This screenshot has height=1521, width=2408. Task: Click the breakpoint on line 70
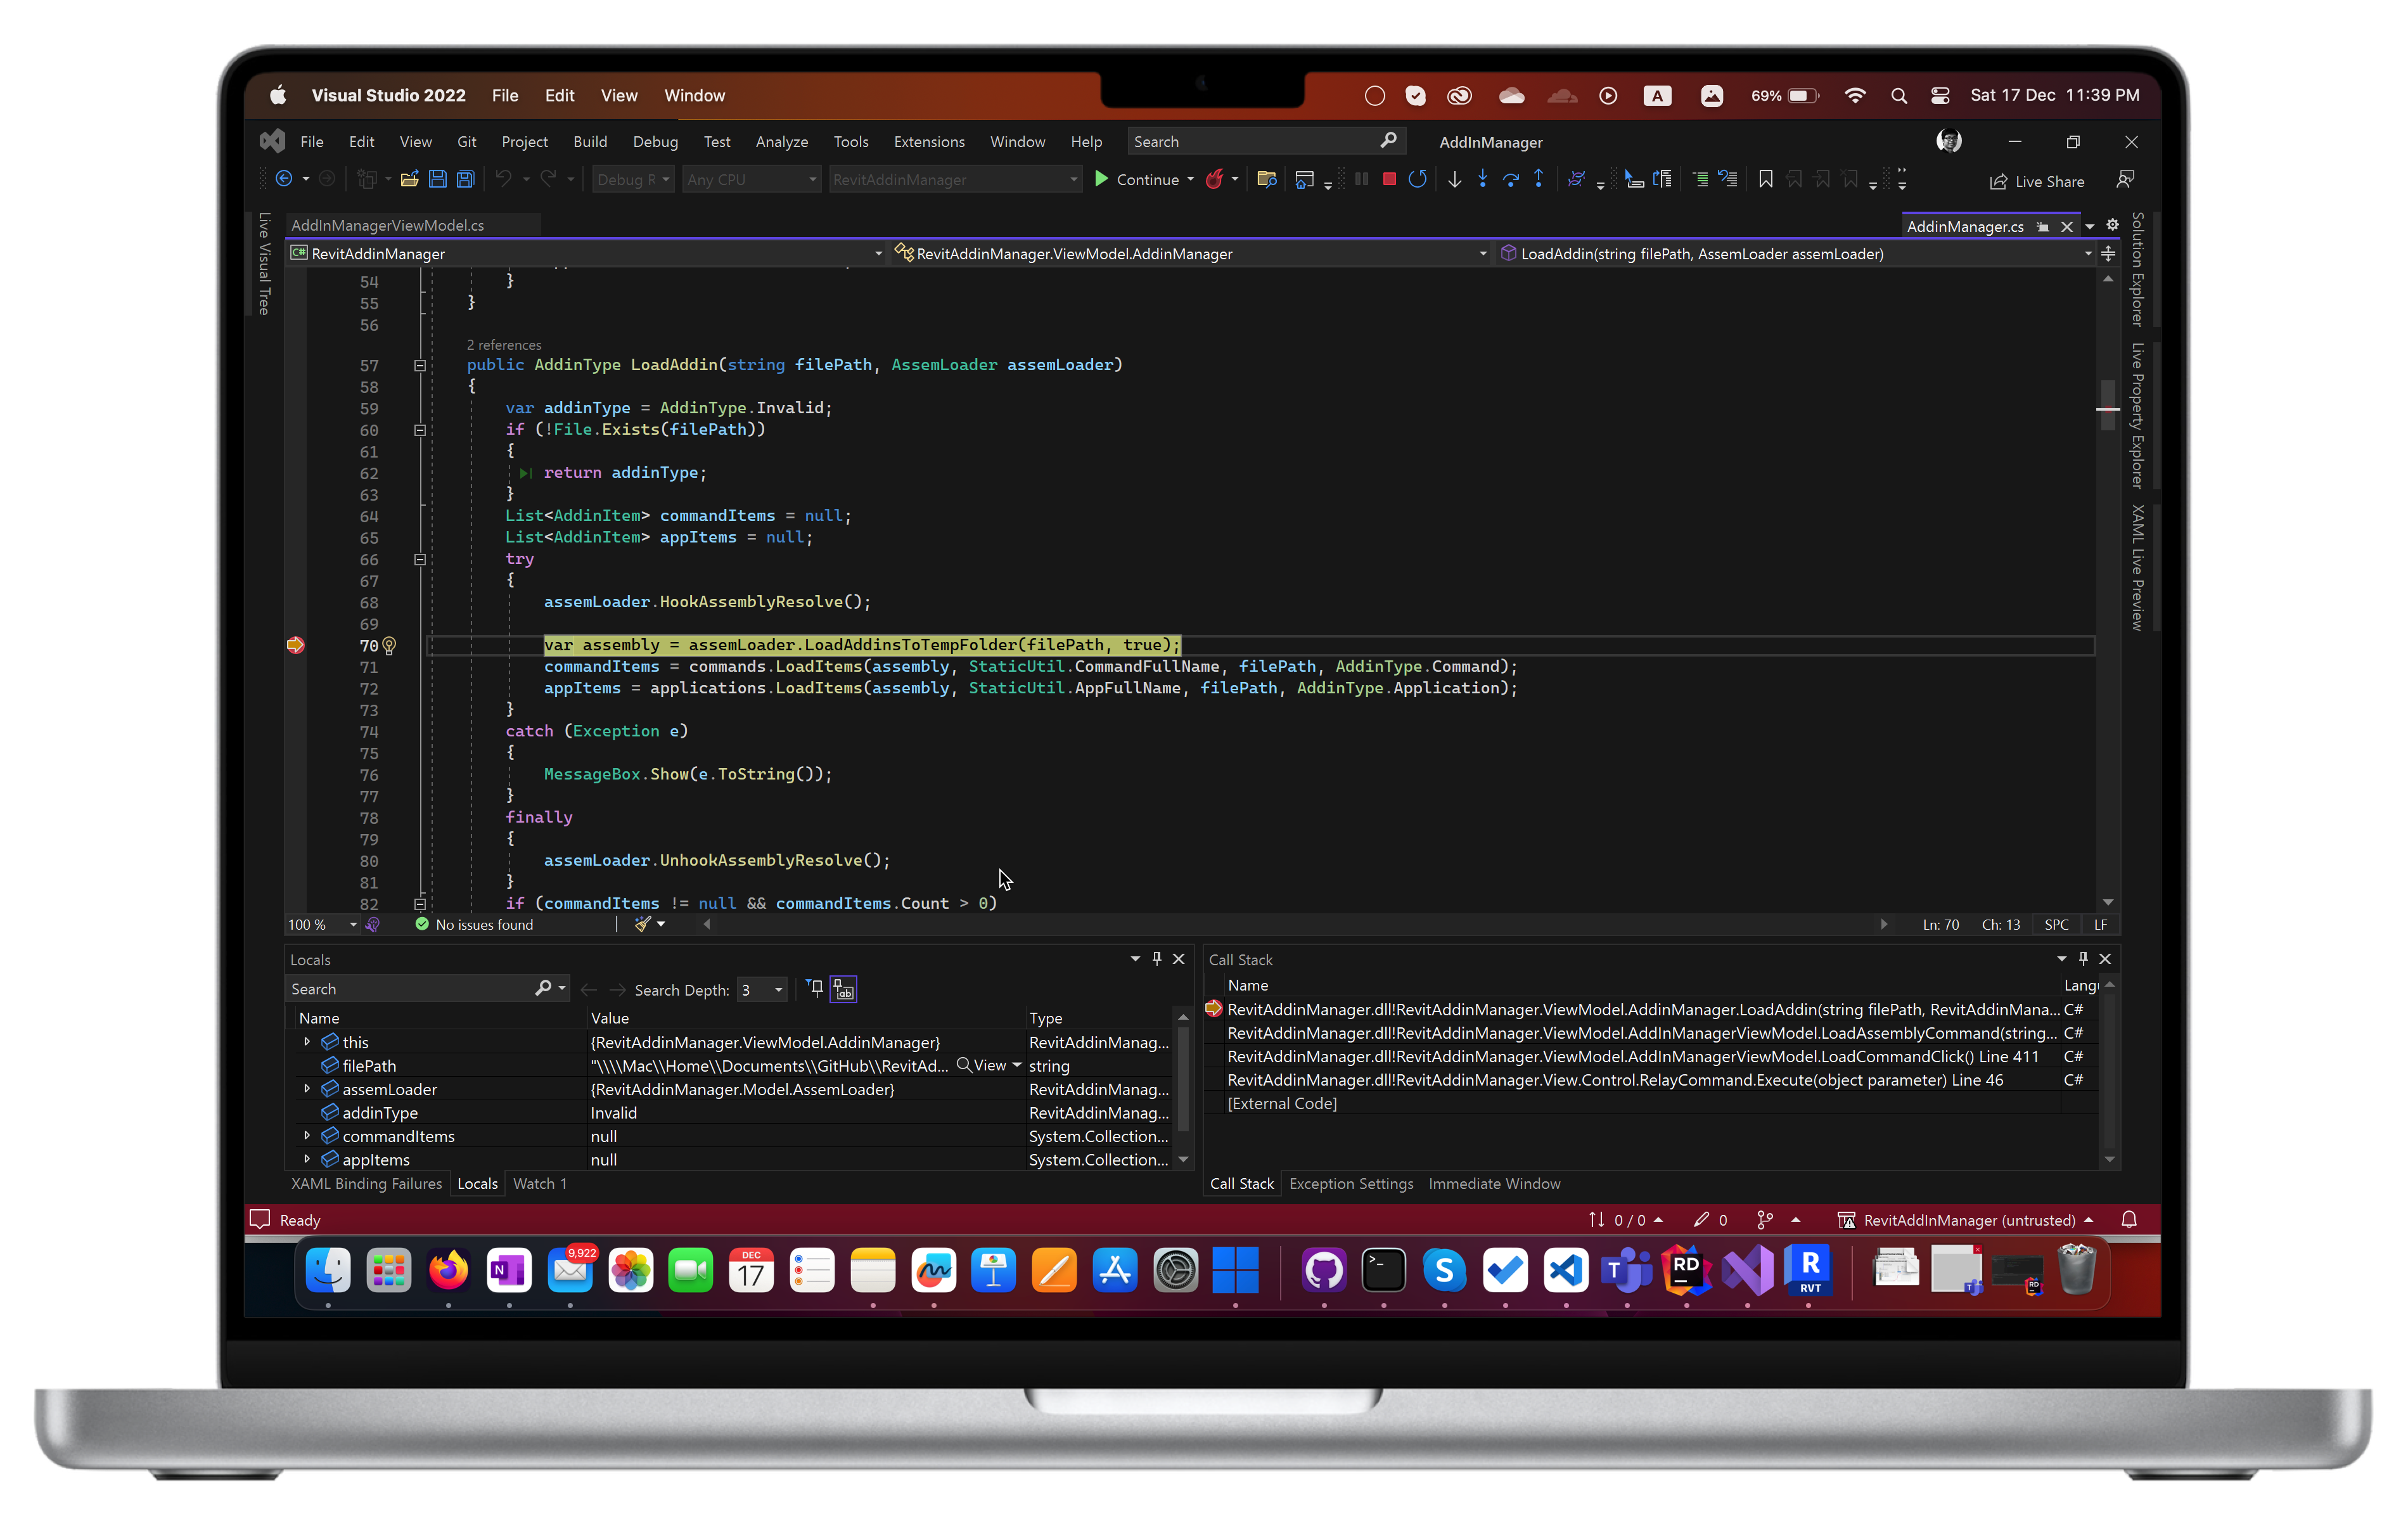[295, 645]
